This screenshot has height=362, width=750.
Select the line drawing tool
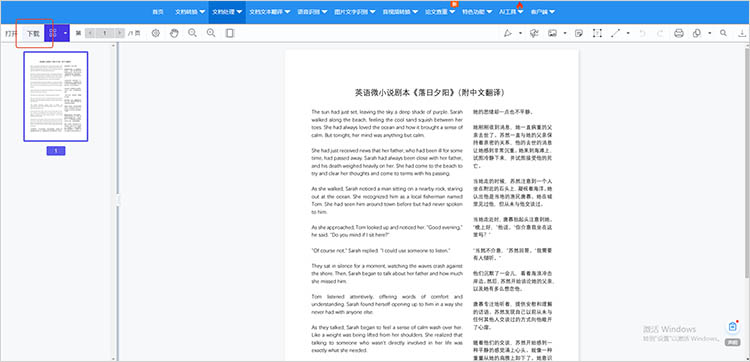[x=616, y=33]
